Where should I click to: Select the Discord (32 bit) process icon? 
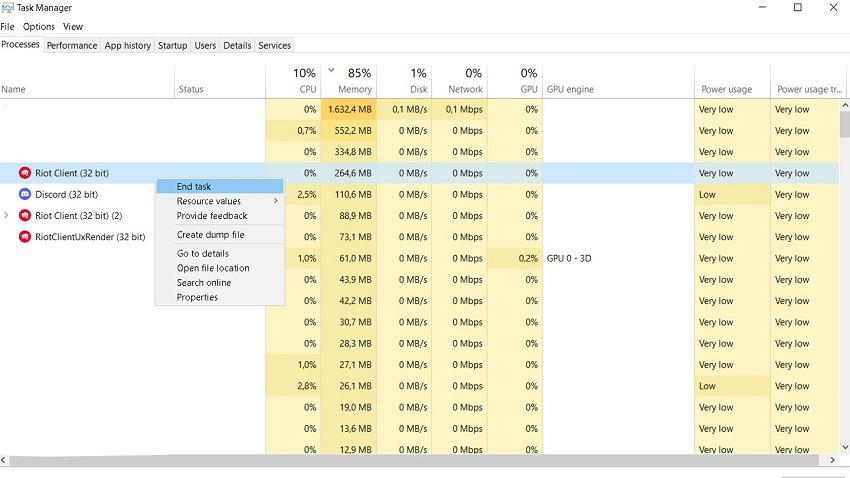point(24,194)
